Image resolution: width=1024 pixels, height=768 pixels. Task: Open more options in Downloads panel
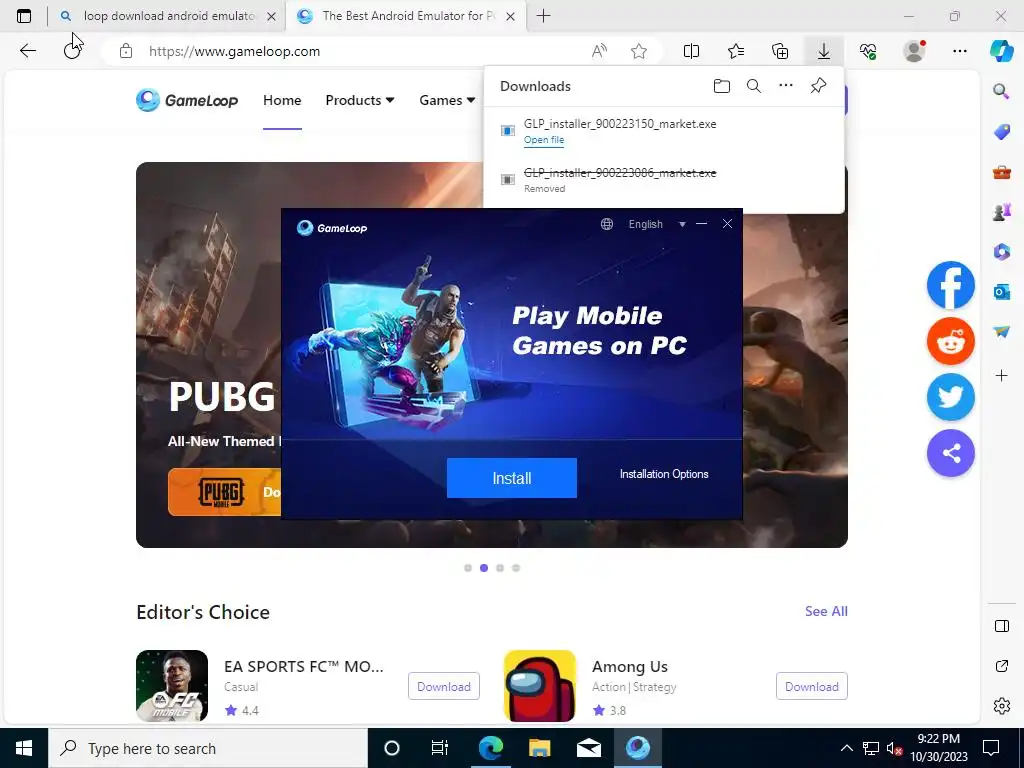[786, 86]
